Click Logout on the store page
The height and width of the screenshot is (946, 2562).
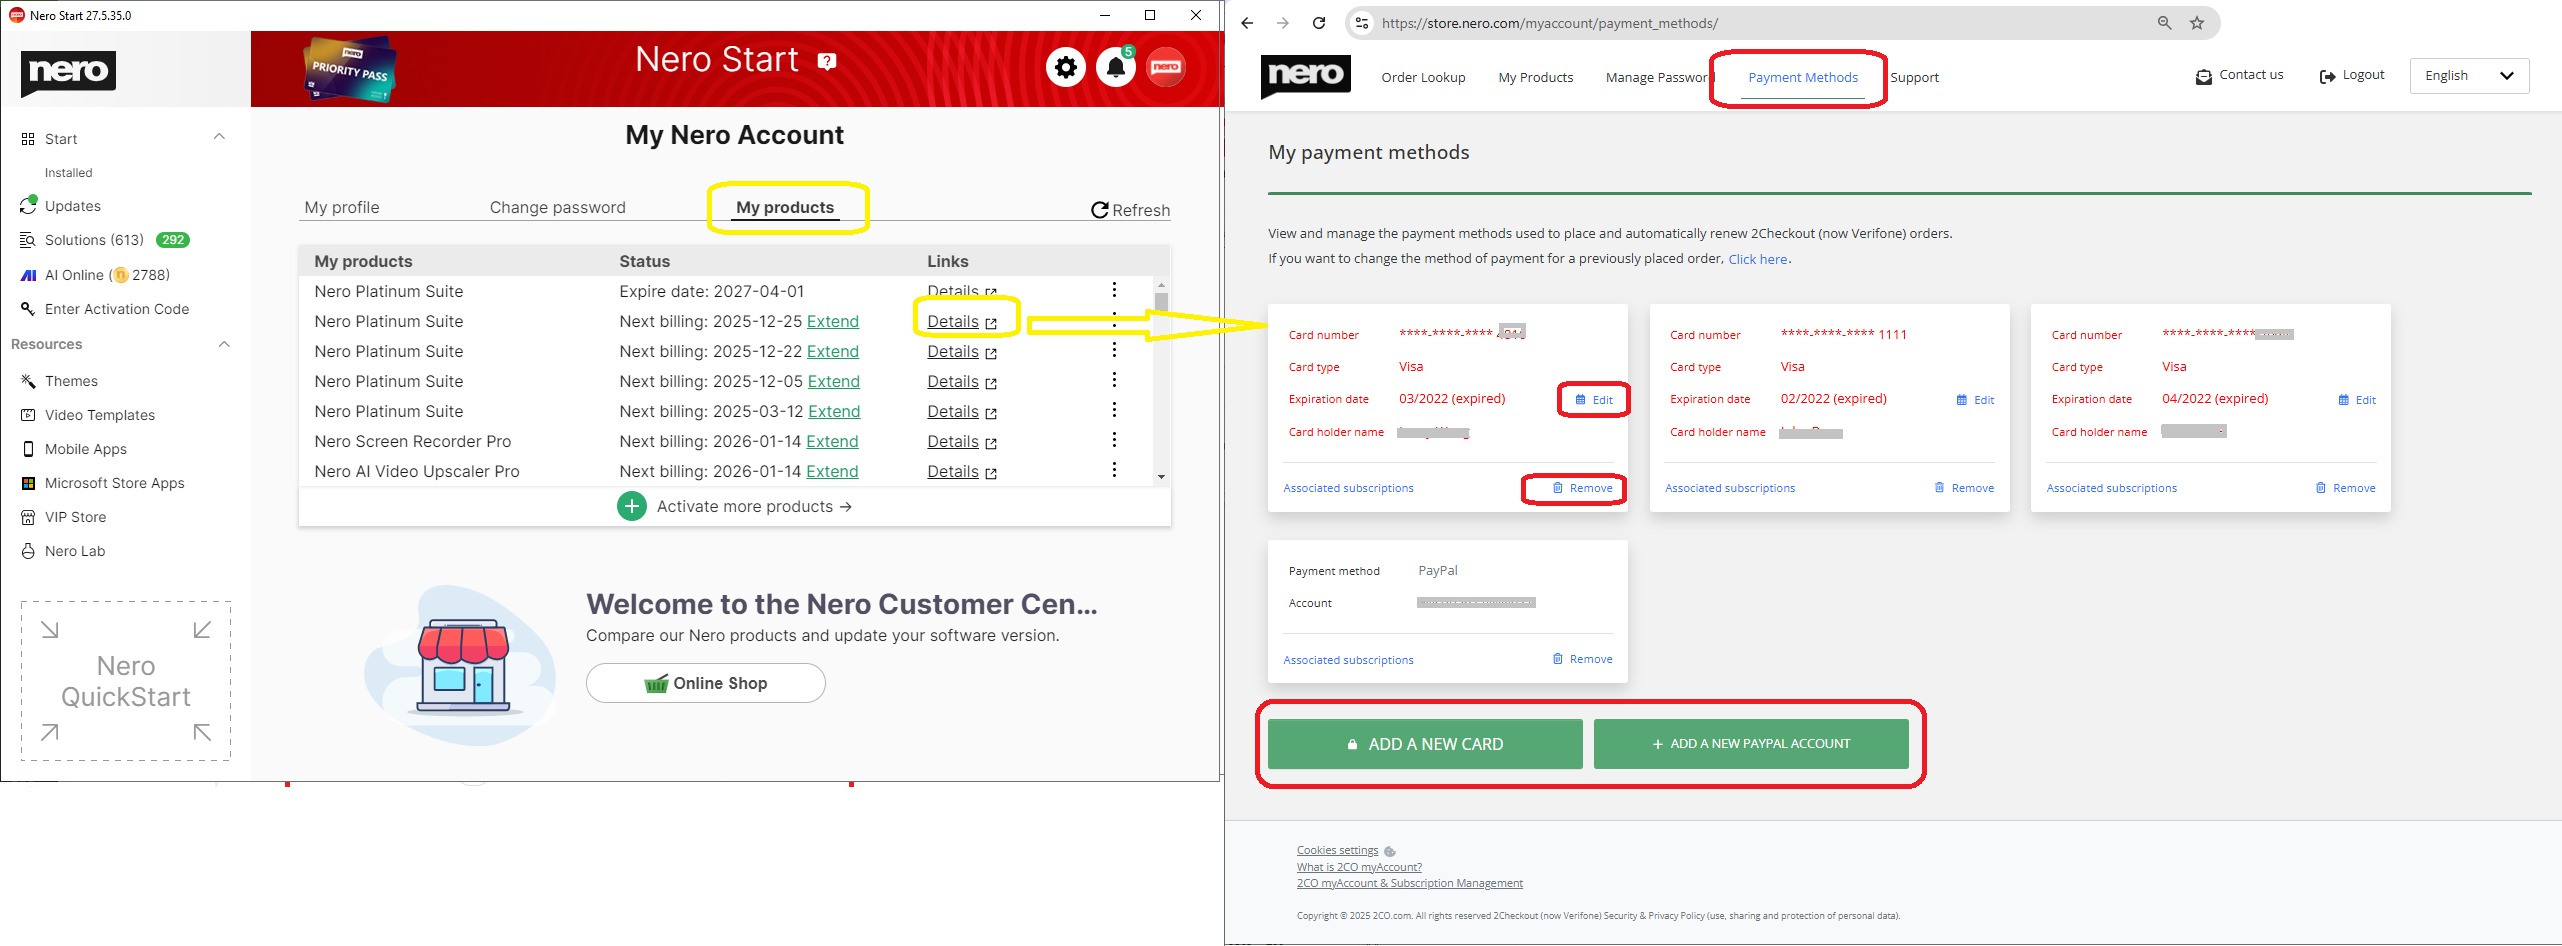click(x=2352, y=76)
